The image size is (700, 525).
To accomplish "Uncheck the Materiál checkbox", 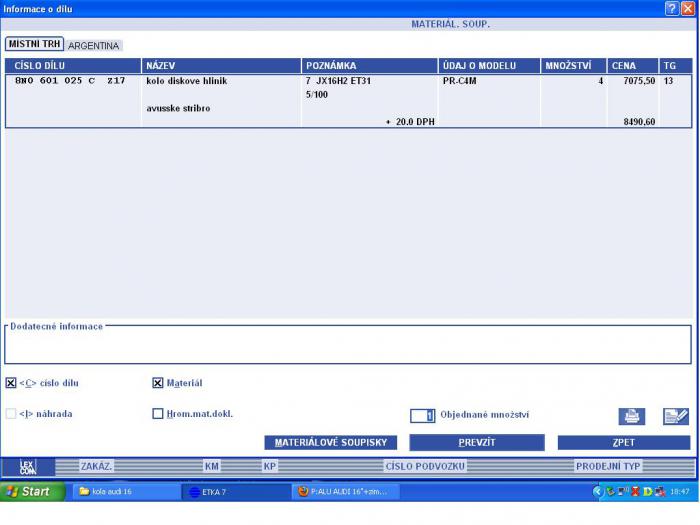I will (158, 383).
